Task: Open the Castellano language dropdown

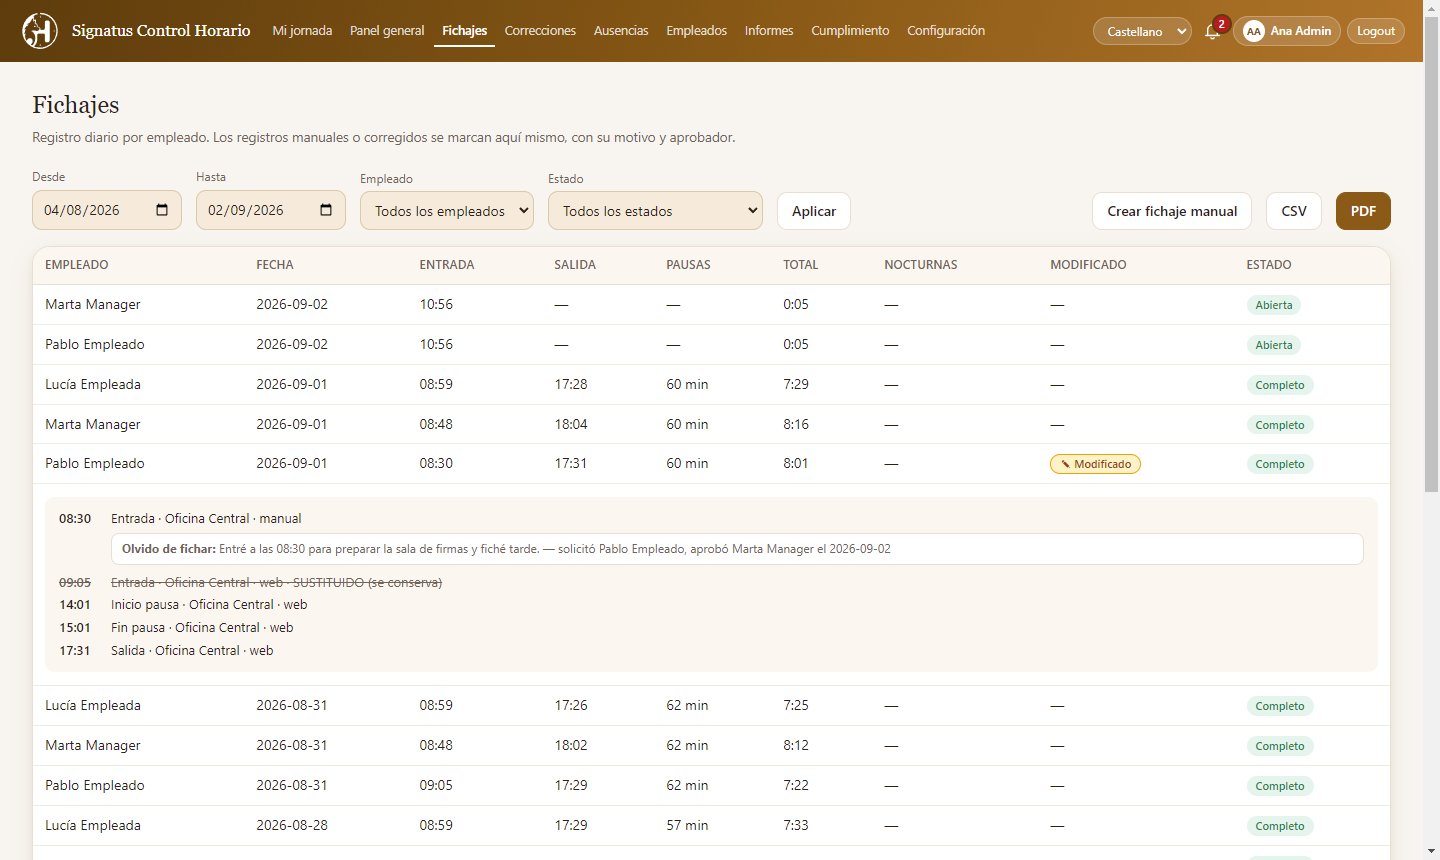Action: click(x=1142, y=31)
